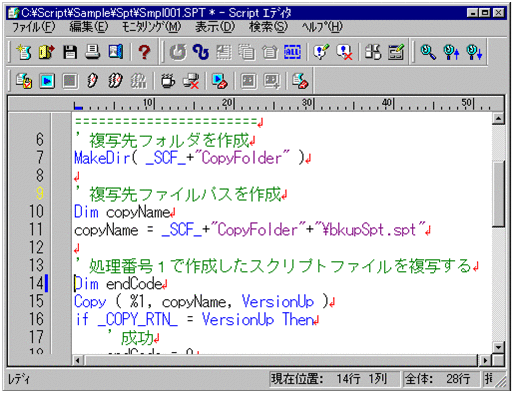Click the grayed cut icon
This screenshot has width=515, height=395.
(x=224, y=52)
